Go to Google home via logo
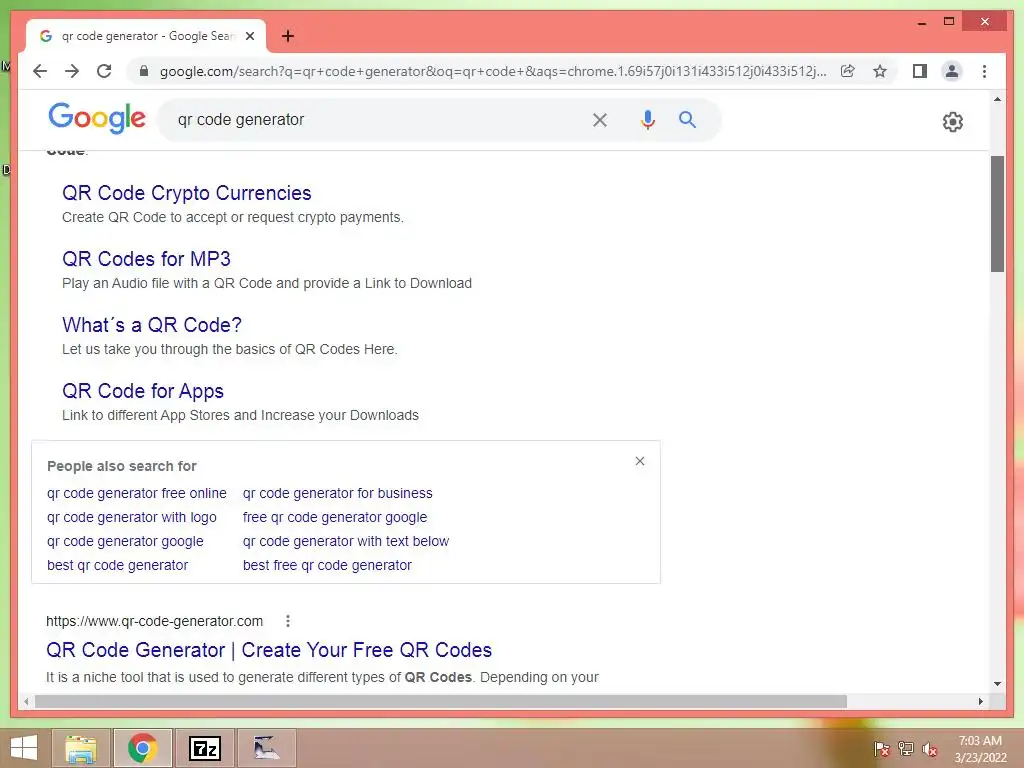1024x768 pixels. pyautogui.click(x=97, y=118)
